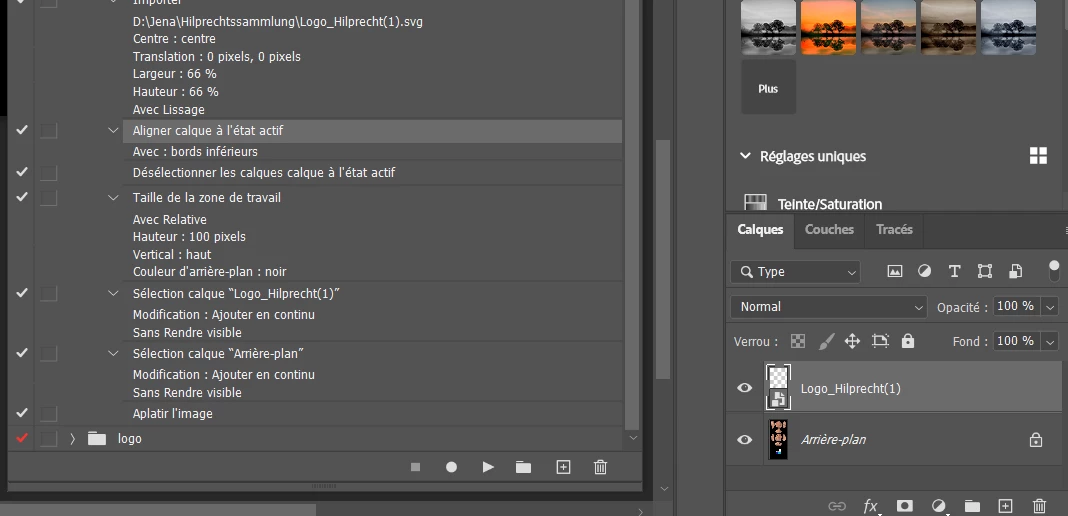Image resolution: width=1068 pixels, height=516 pixels.
Task: Apply the orange sunset adjustment preset
Action: pyautogui.click(x=828, y=27)
